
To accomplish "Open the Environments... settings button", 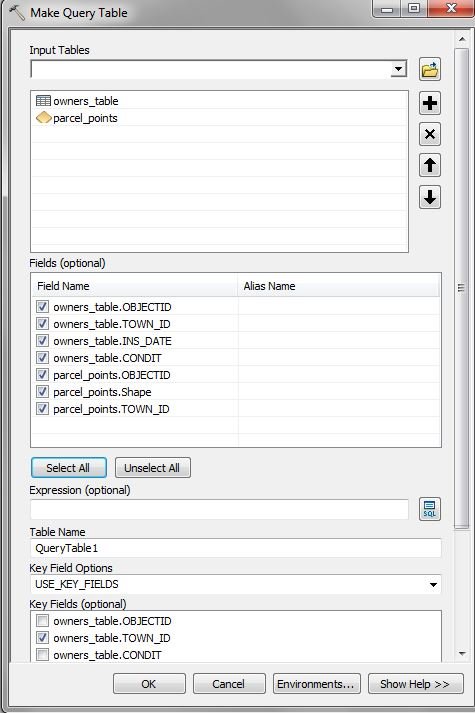I will tap(316, 684).
